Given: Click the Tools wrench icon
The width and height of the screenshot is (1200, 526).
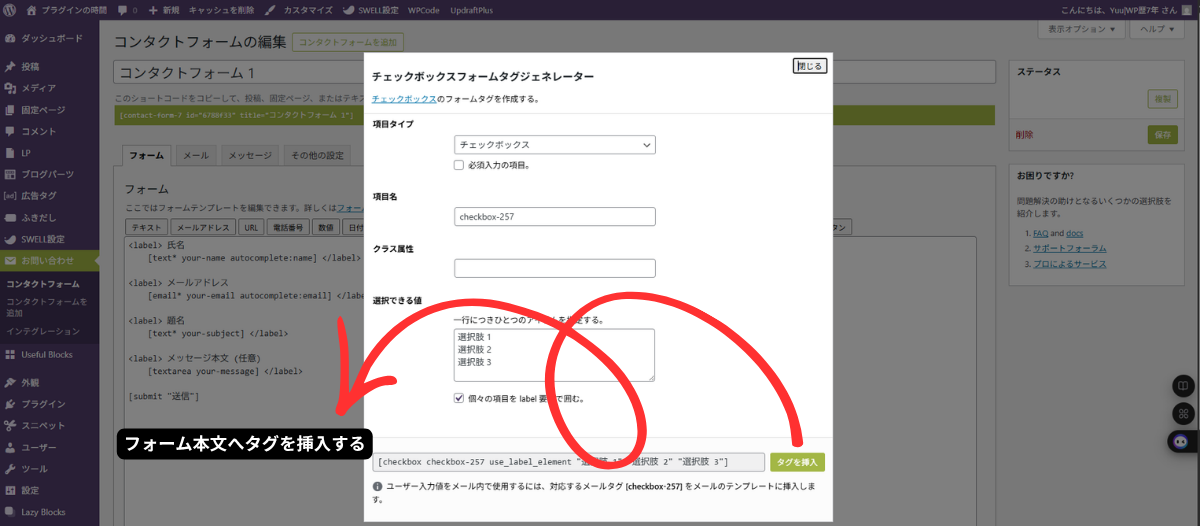Looking at the screenshot, I should (x=10, y=469).
